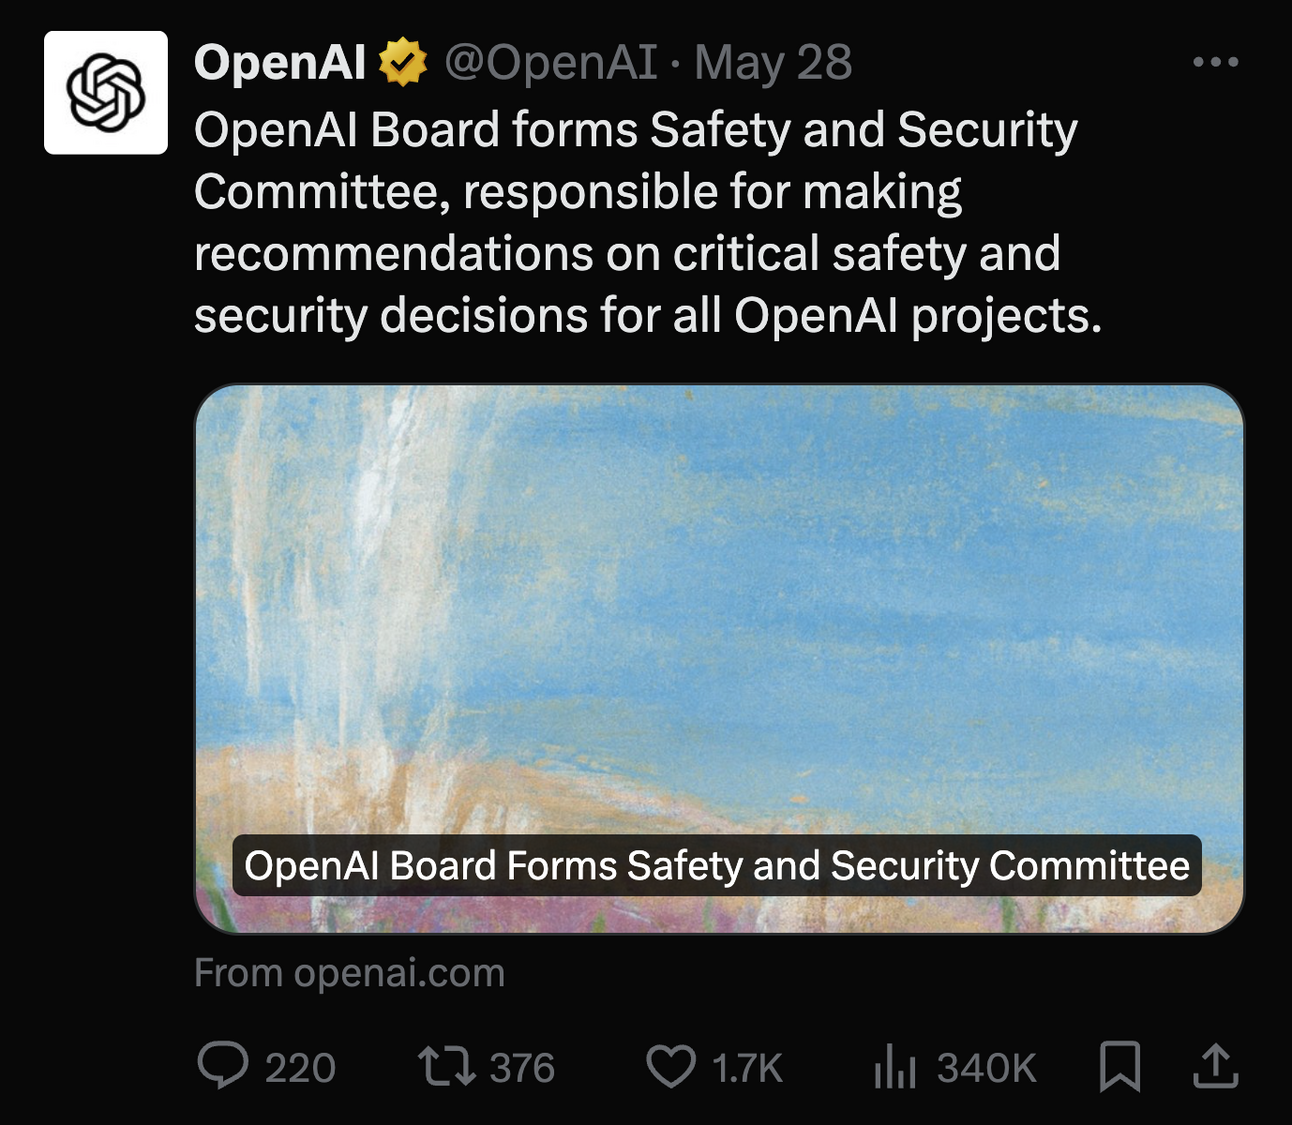Click the link preview image thumbnail
Viewport: 1292px width, 1125px height.
(x=718, y=600)
